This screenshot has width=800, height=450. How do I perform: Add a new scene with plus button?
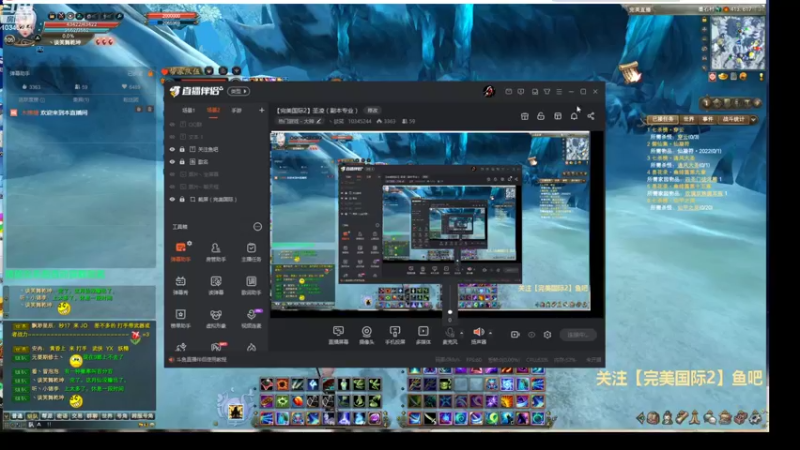coord(262,110)
